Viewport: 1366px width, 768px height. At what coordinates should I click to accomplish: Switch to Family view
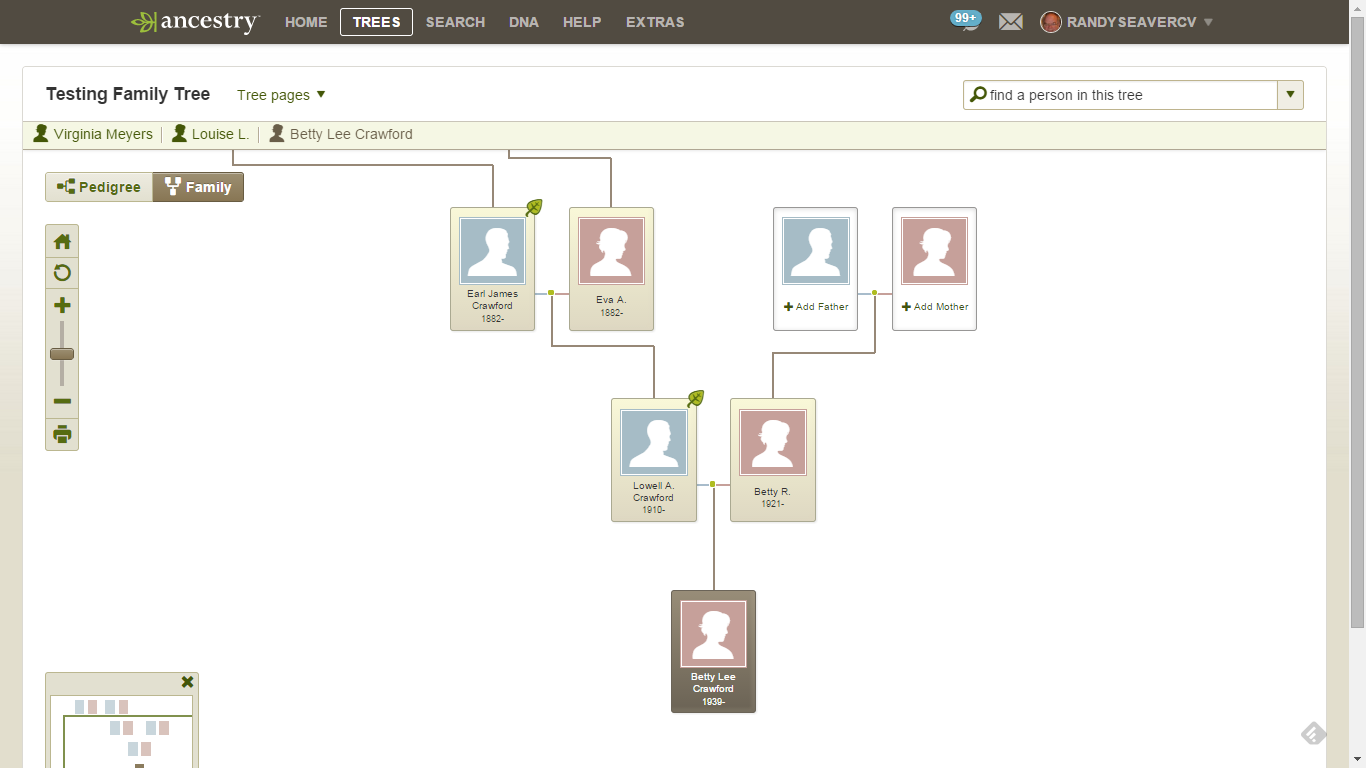[197, 187]
